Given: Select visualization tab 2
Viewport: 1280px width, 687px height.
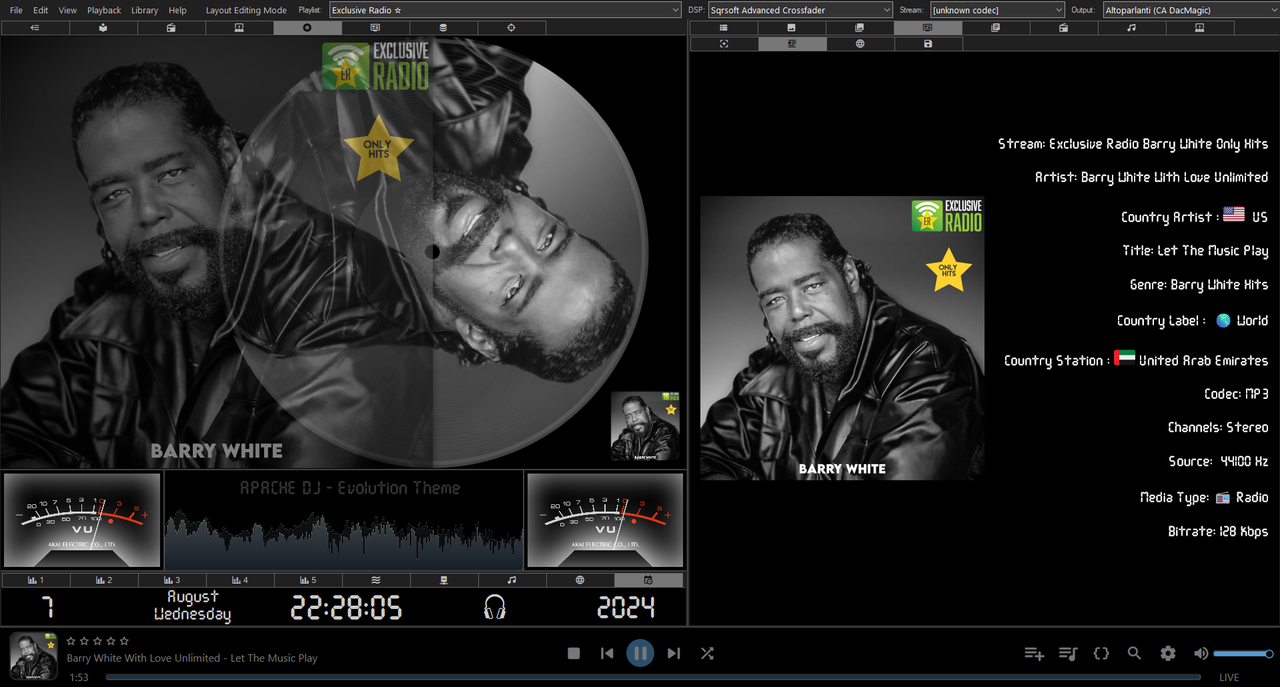Looking at the screenshot, I should [x=103, y=580].
